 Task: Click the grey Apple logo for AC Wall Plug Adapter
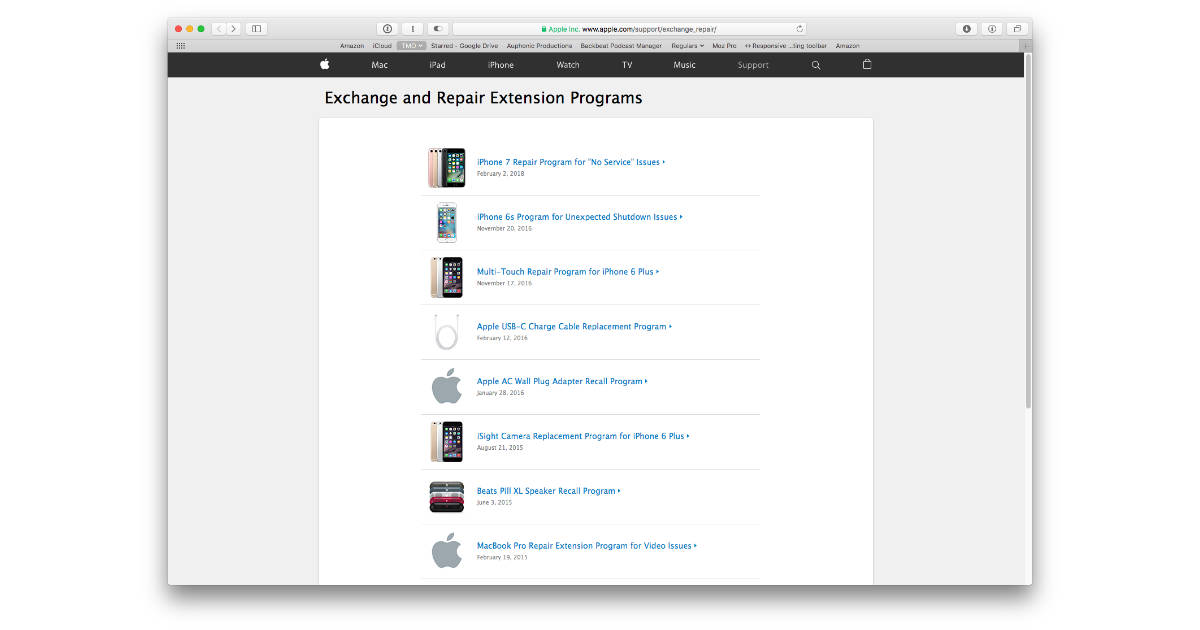pyautogui.click(x=447, y=386)
